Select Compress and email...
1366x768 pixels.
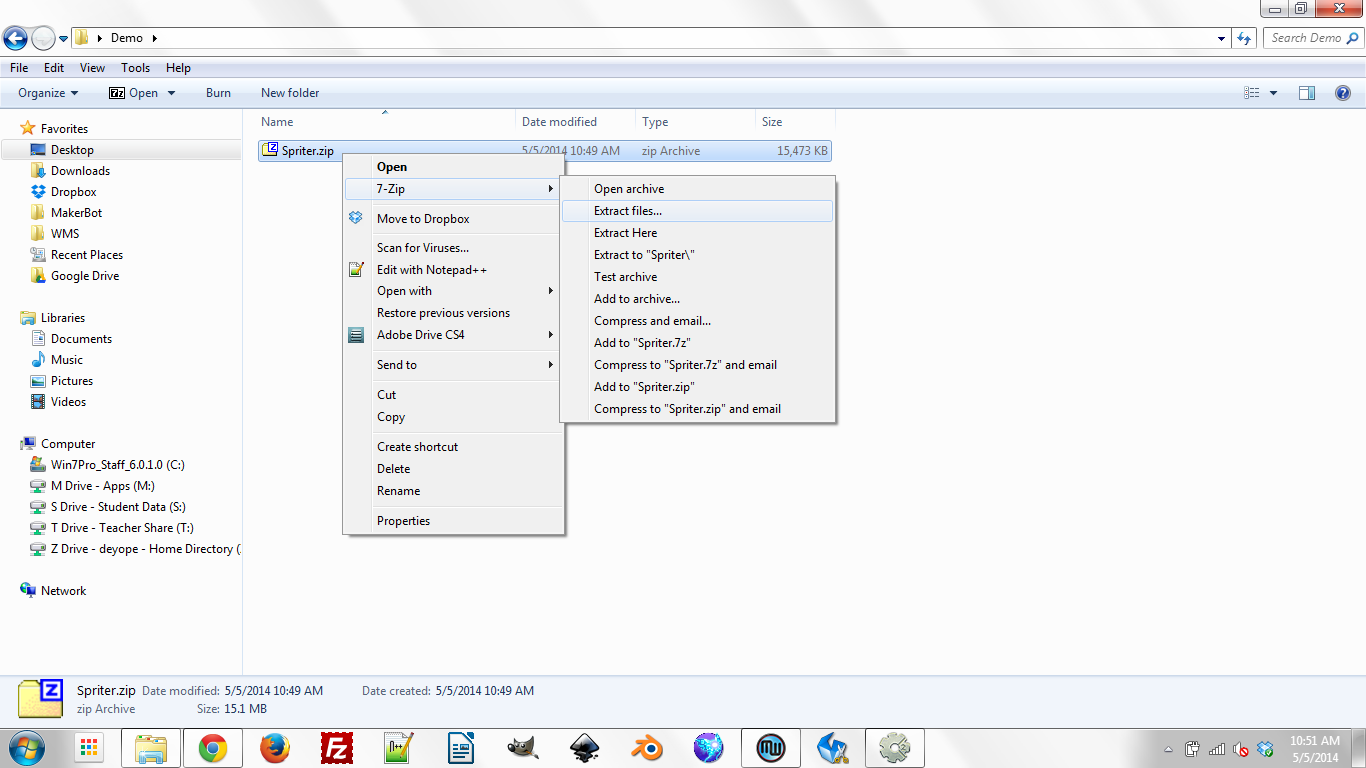697,321
